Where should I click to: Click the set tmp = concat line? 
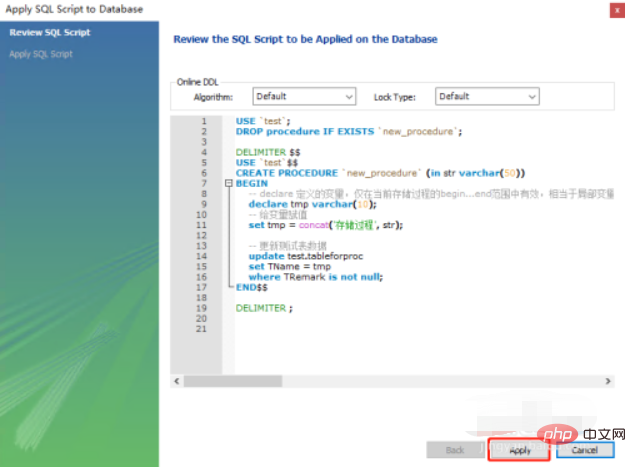(x=326, y=225)
